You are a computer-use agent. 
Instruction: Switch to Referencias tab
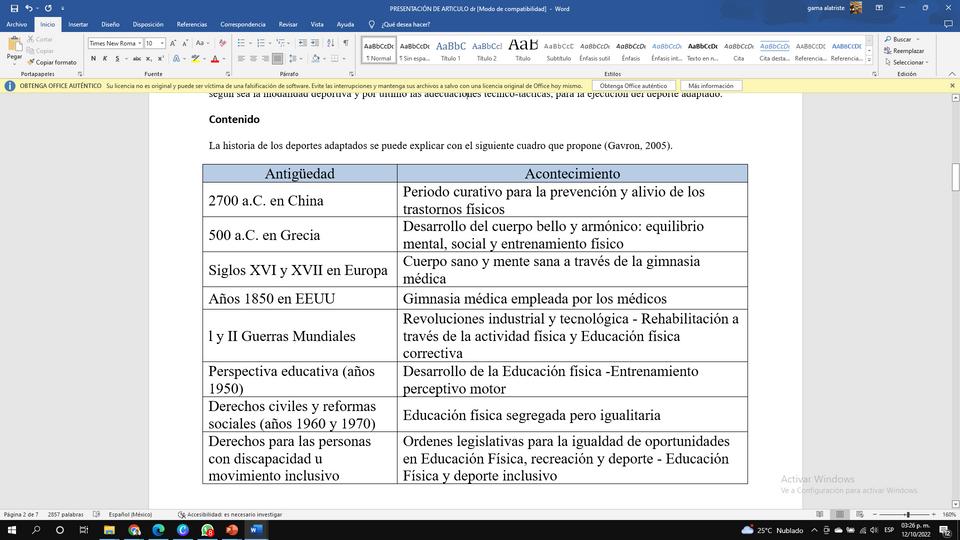click(192, 24)
